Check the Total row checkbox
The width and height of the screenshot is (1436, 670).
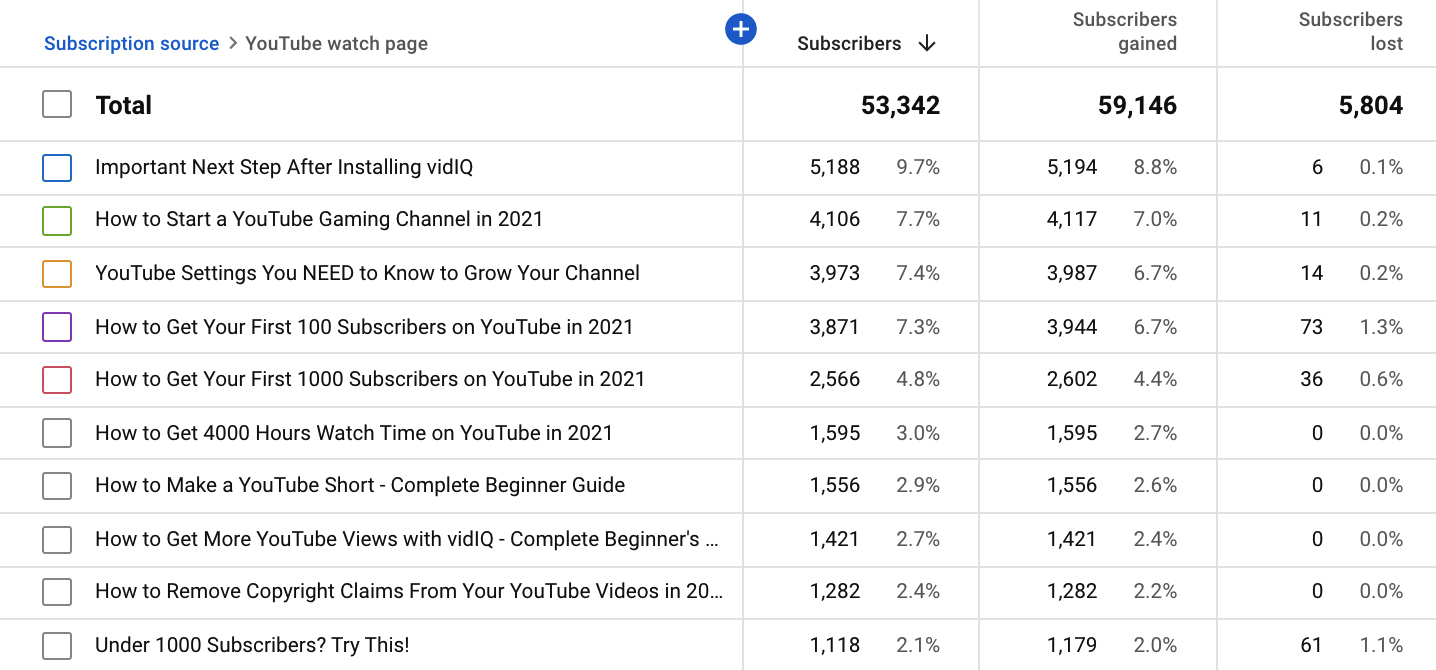[57, 103]
